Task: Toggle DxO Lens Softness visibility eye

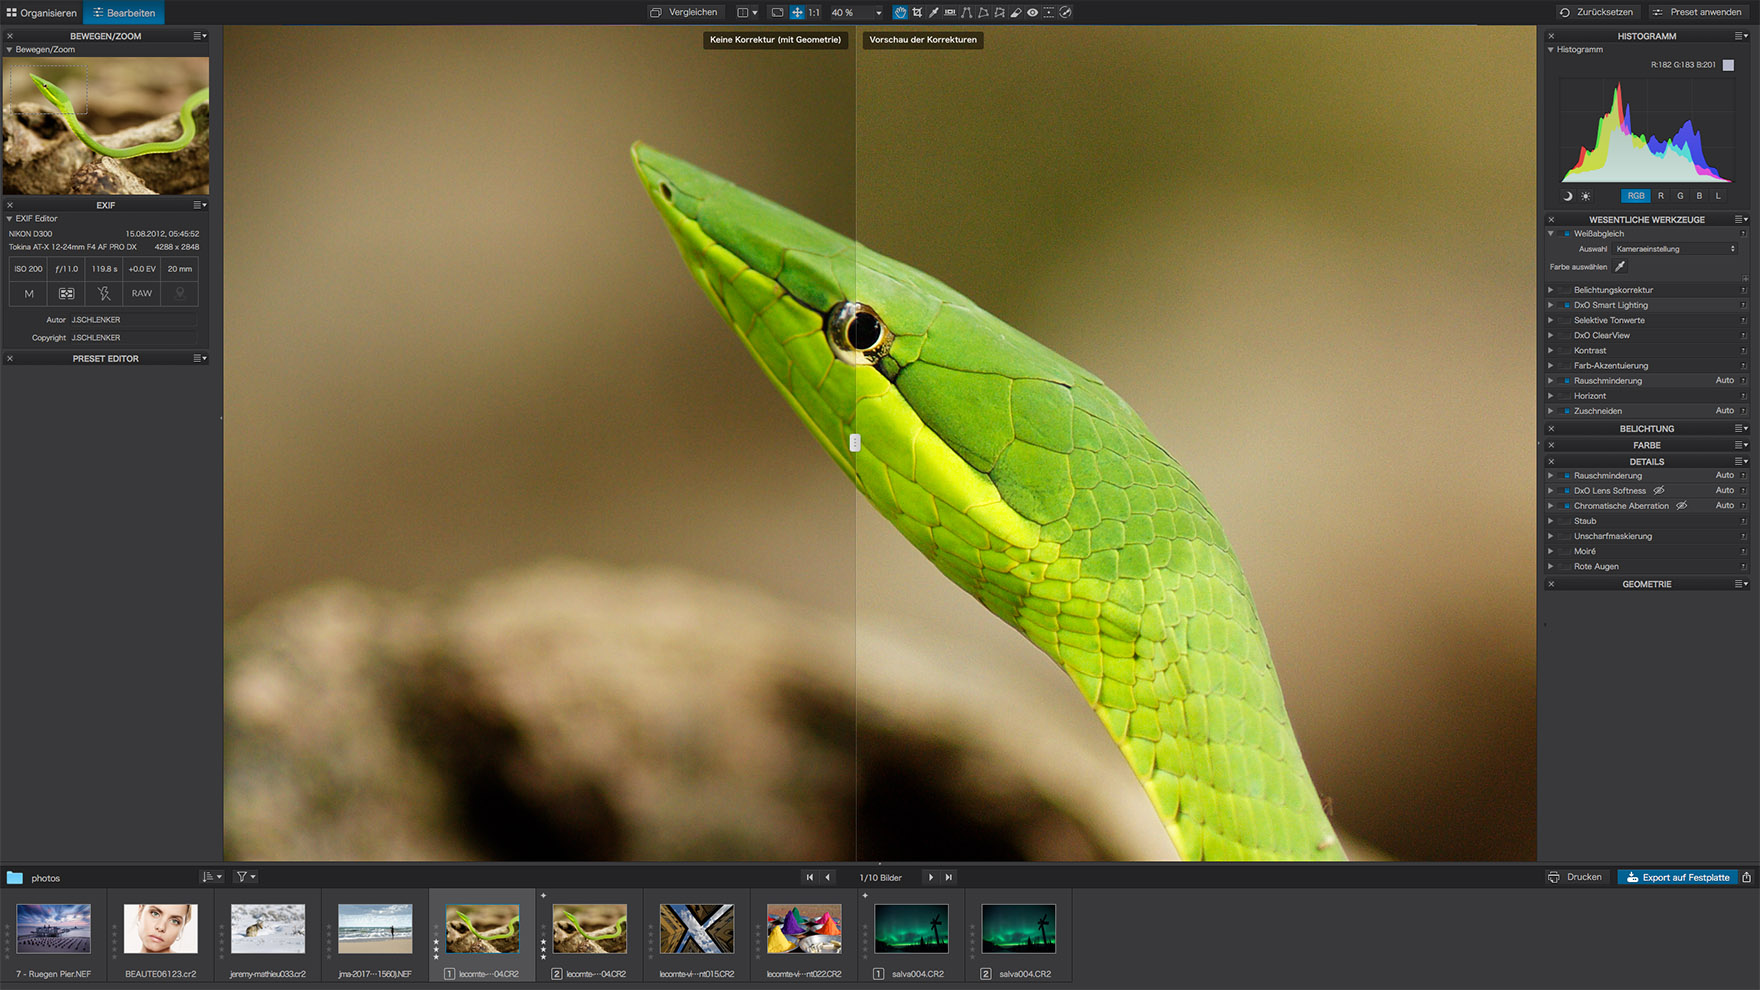Action: pos(1659,491)
